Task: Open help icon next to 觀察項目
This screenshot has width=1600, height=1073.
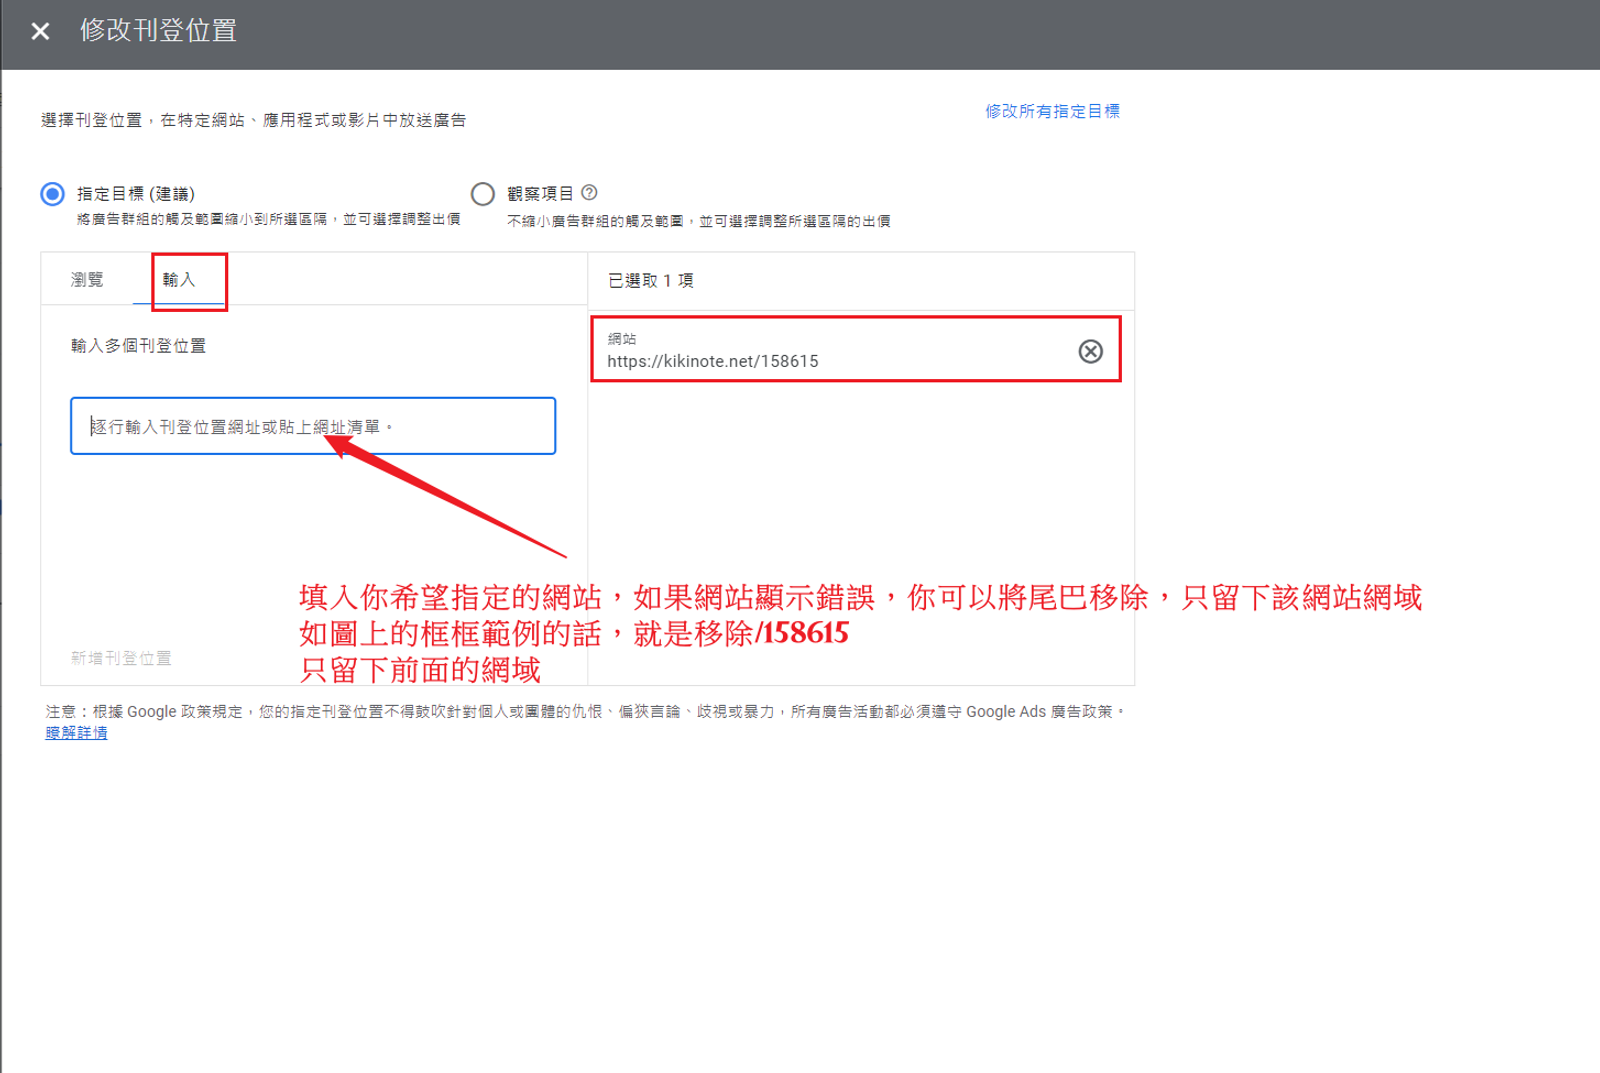Action: [589, 193]
